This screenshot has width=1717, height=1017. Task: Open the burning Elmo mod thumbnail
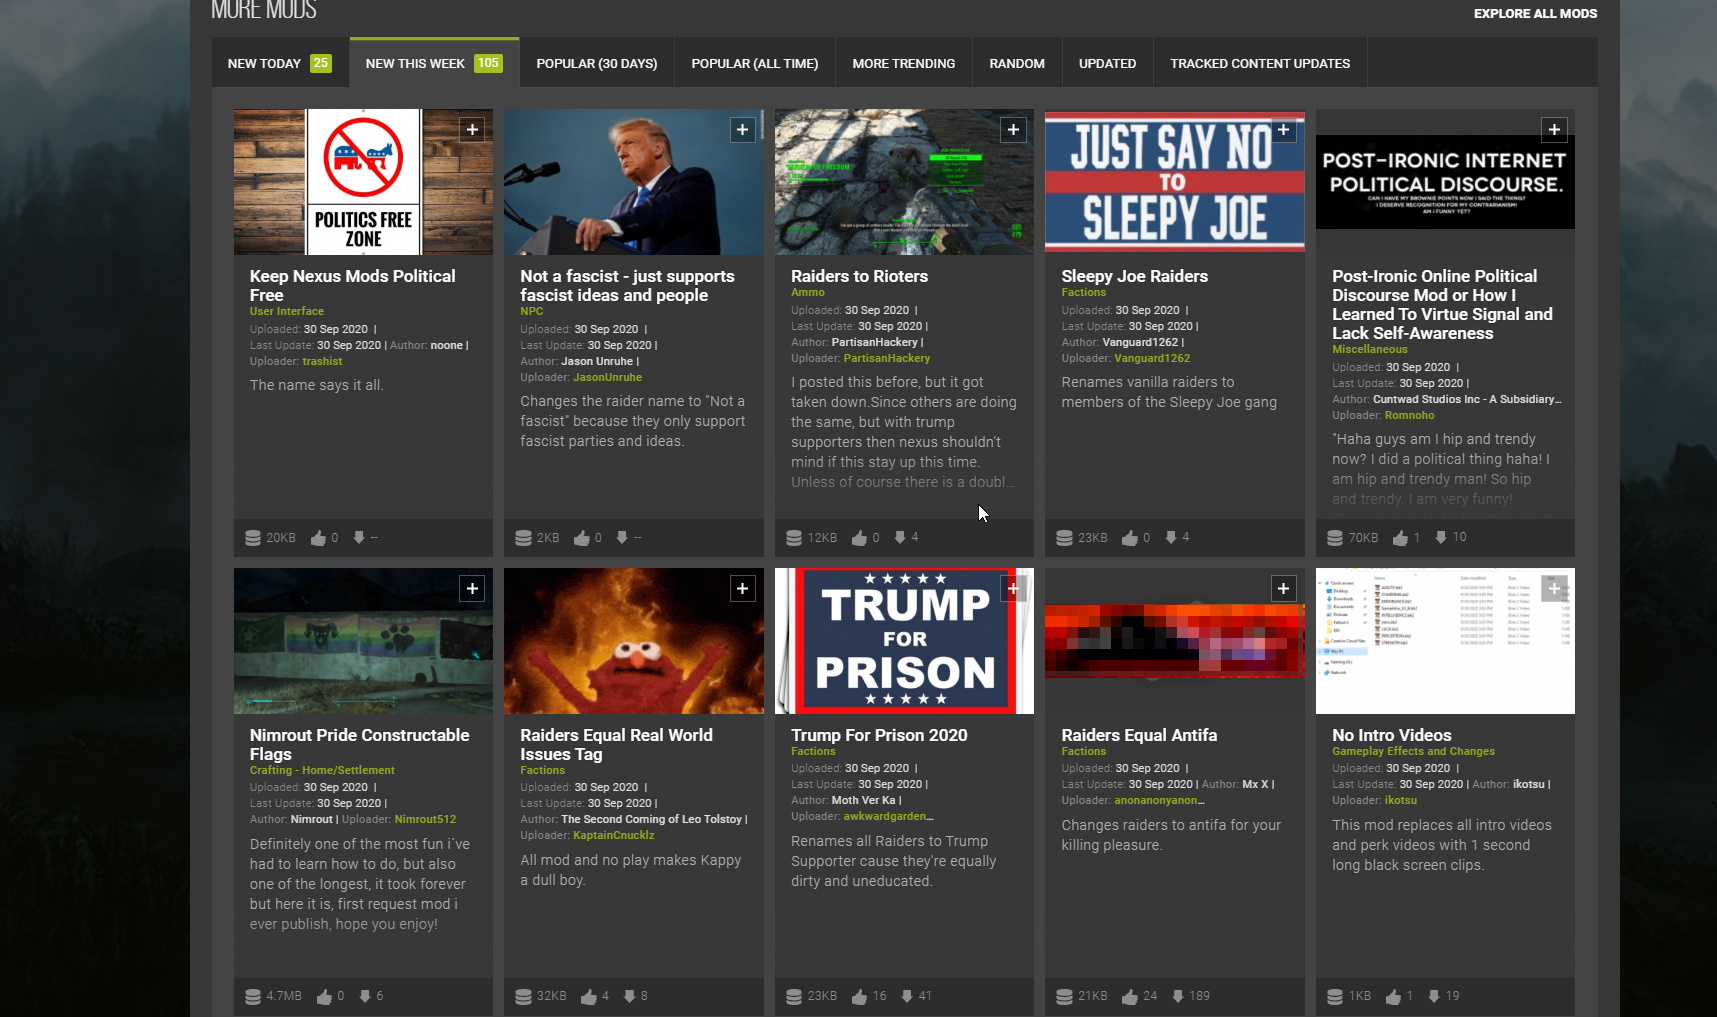pos(633,641)
